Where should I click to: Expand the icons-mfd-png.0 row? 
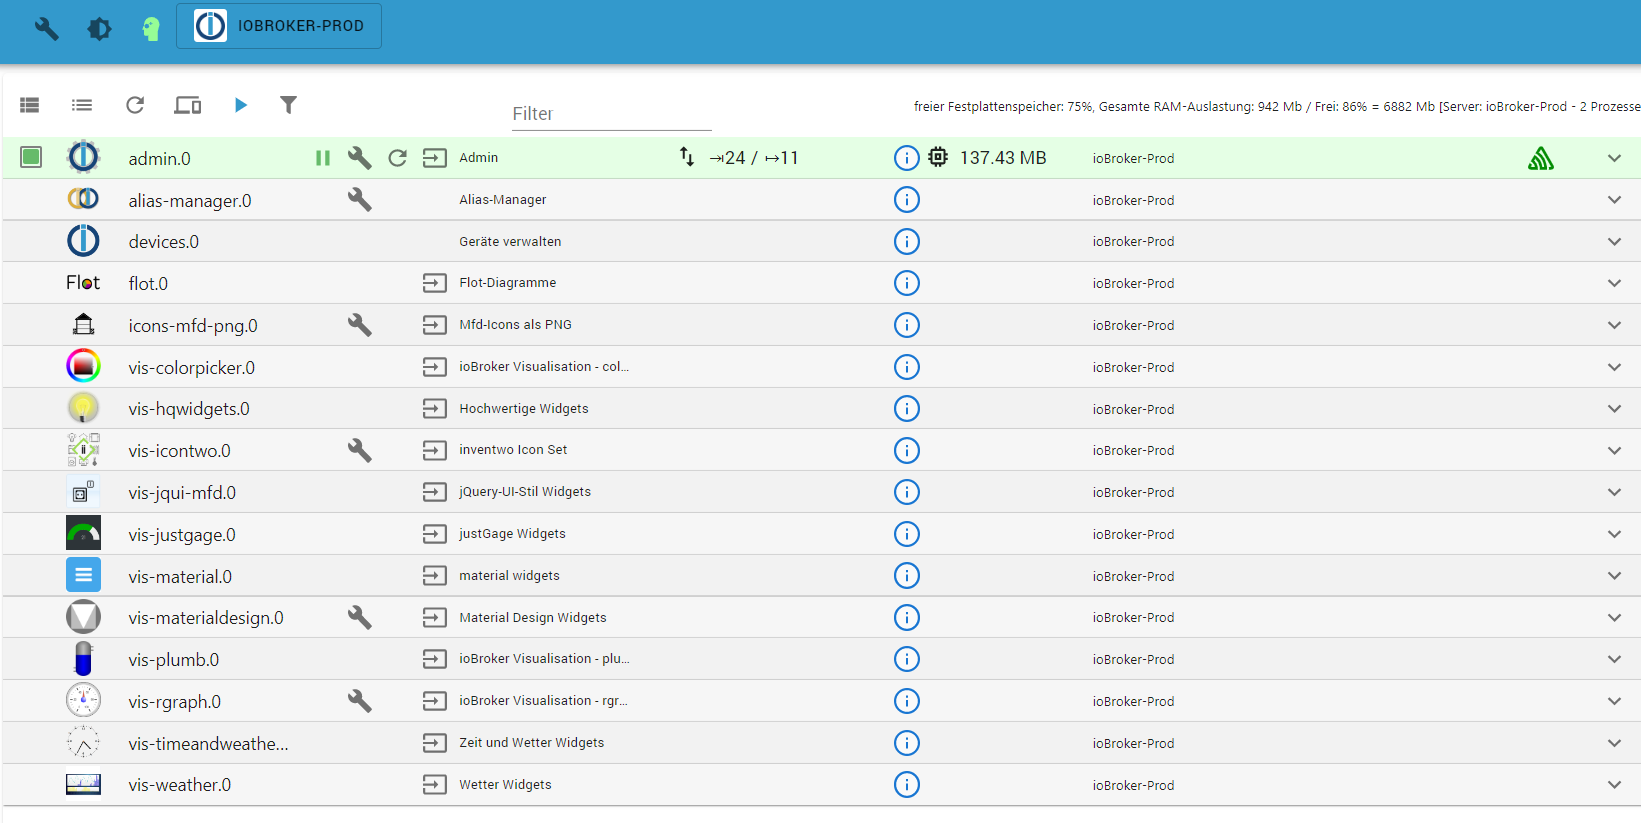(1614, 325)
